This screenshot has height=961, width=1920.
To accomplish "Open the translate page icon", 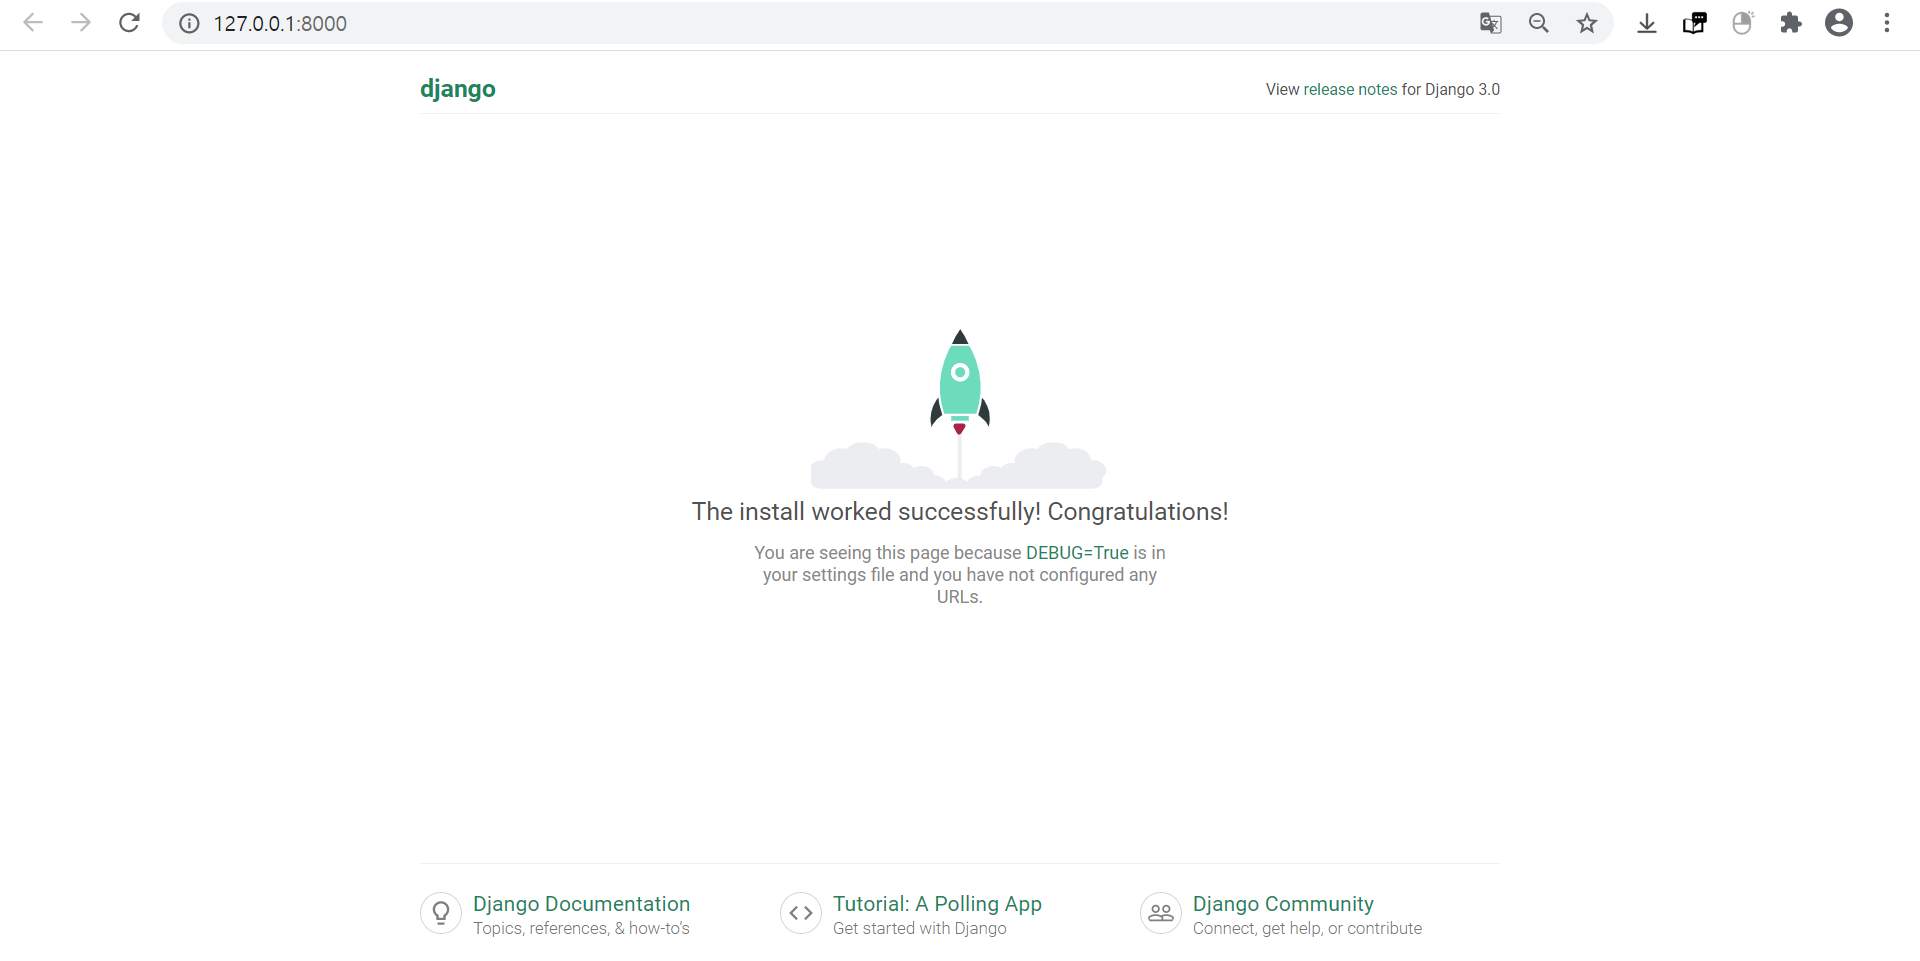I will [x=1491, y=23].
